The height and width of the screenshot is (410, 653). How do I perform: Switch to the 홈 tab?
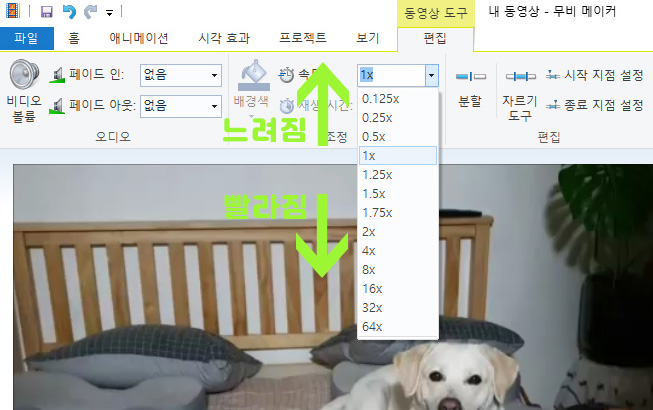pos(74,38)
